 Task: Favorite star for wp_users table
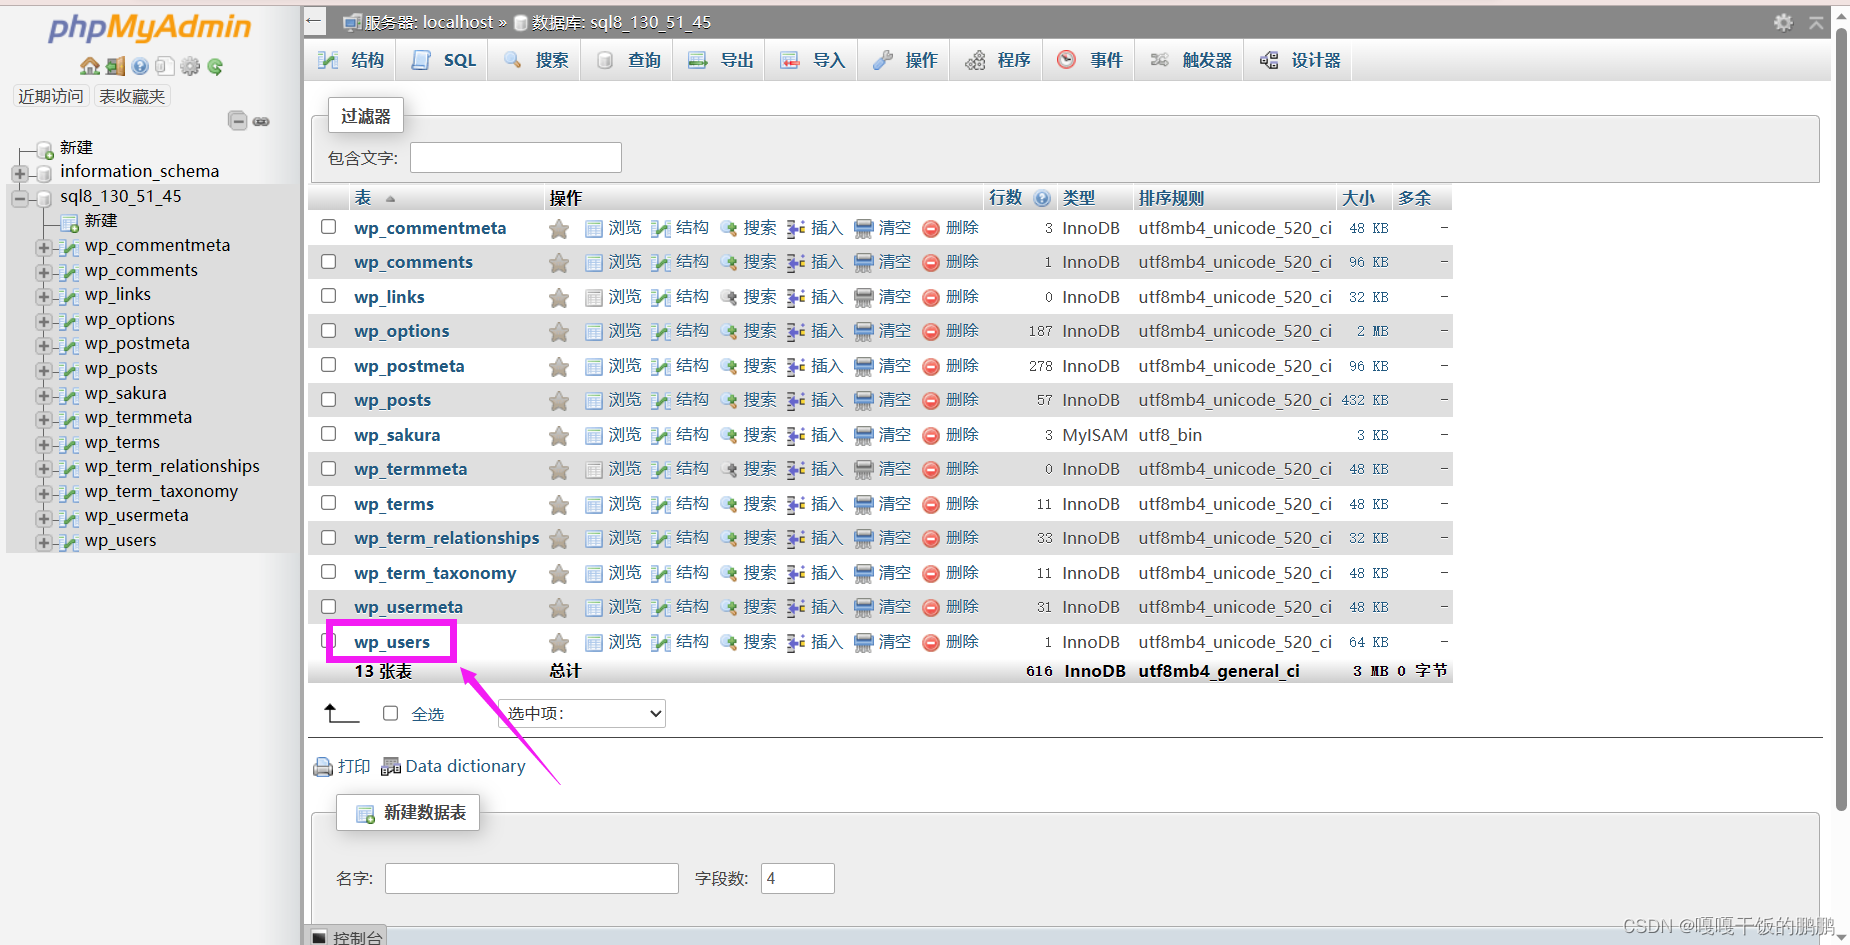click(x=559, y=643)
